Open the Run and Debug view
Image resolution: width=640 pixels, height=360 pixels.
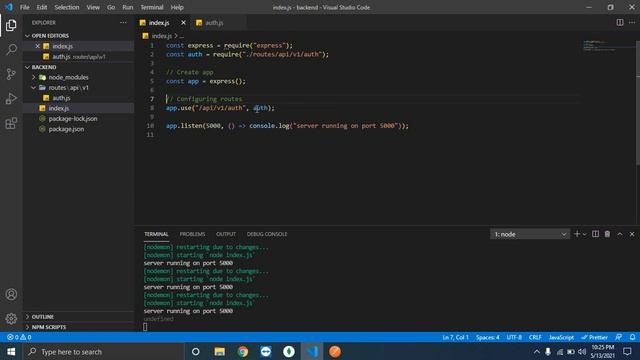(11, 99)
